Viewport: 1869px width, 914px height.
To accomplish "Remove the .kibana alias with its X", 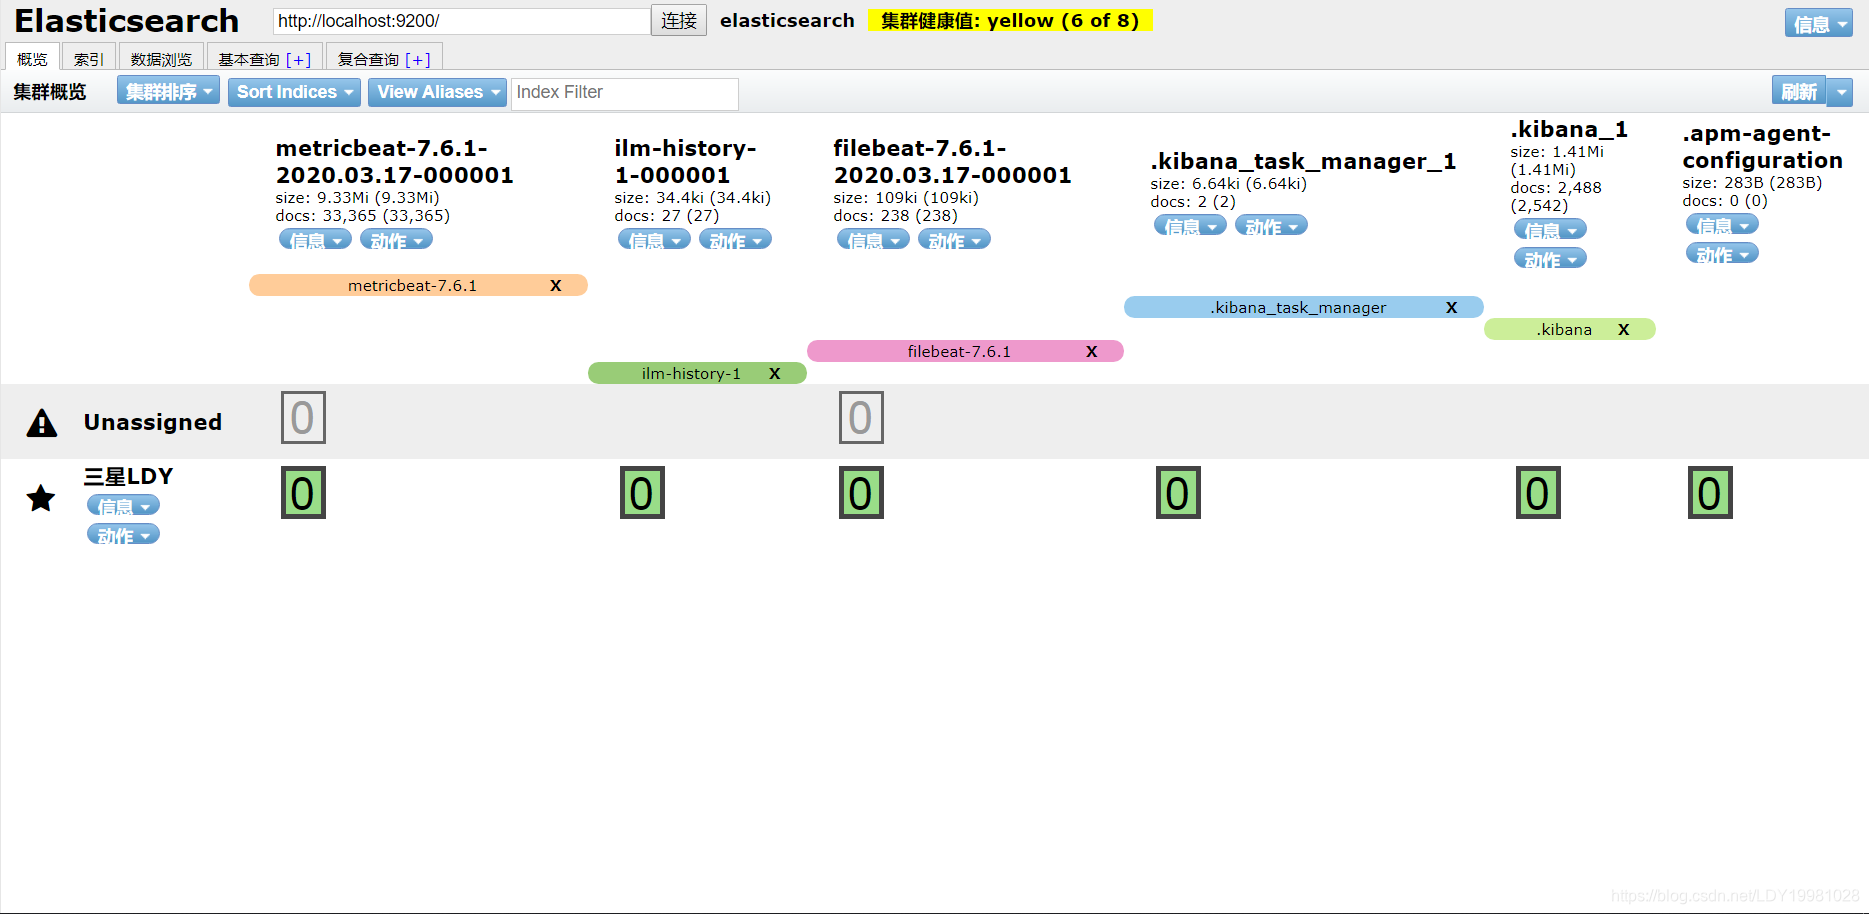I will pyautogui.click(x=1624, y=330).
